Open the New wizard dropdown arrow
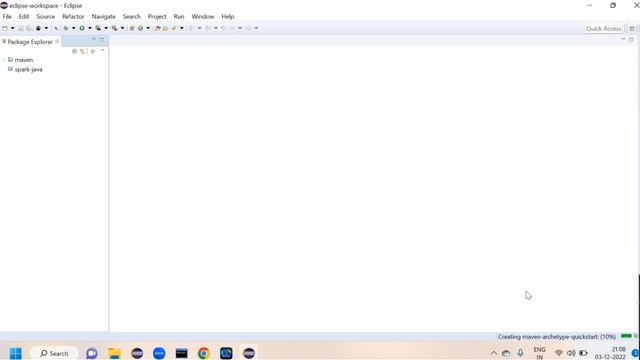This screenshot has width=640, height=360. click(12, 28)
